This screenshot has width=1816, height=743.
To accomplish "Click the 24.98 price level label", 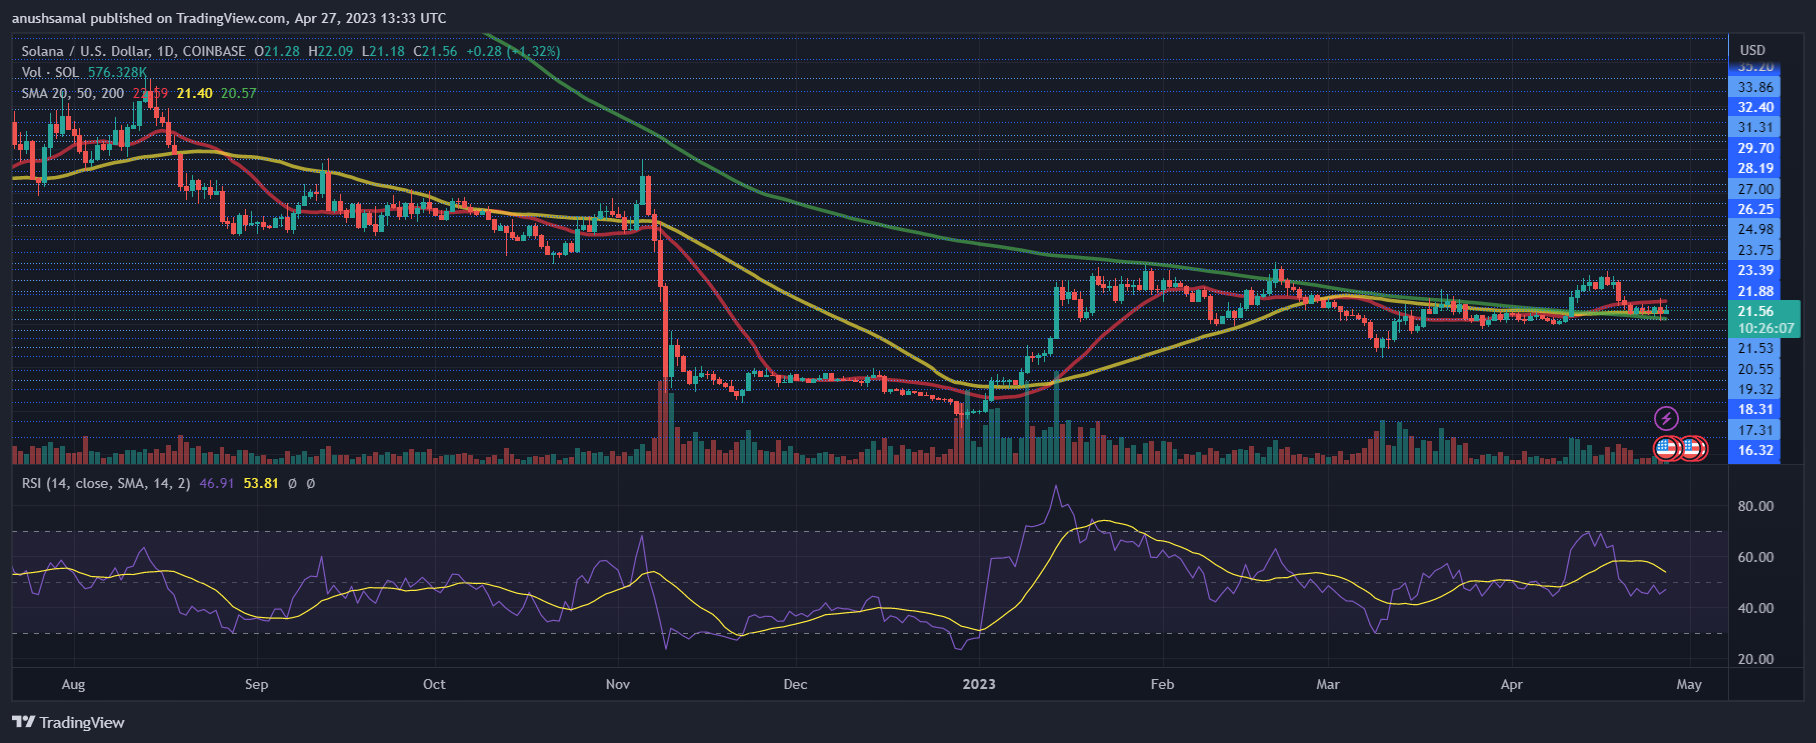I will (x=1755, y=229).
